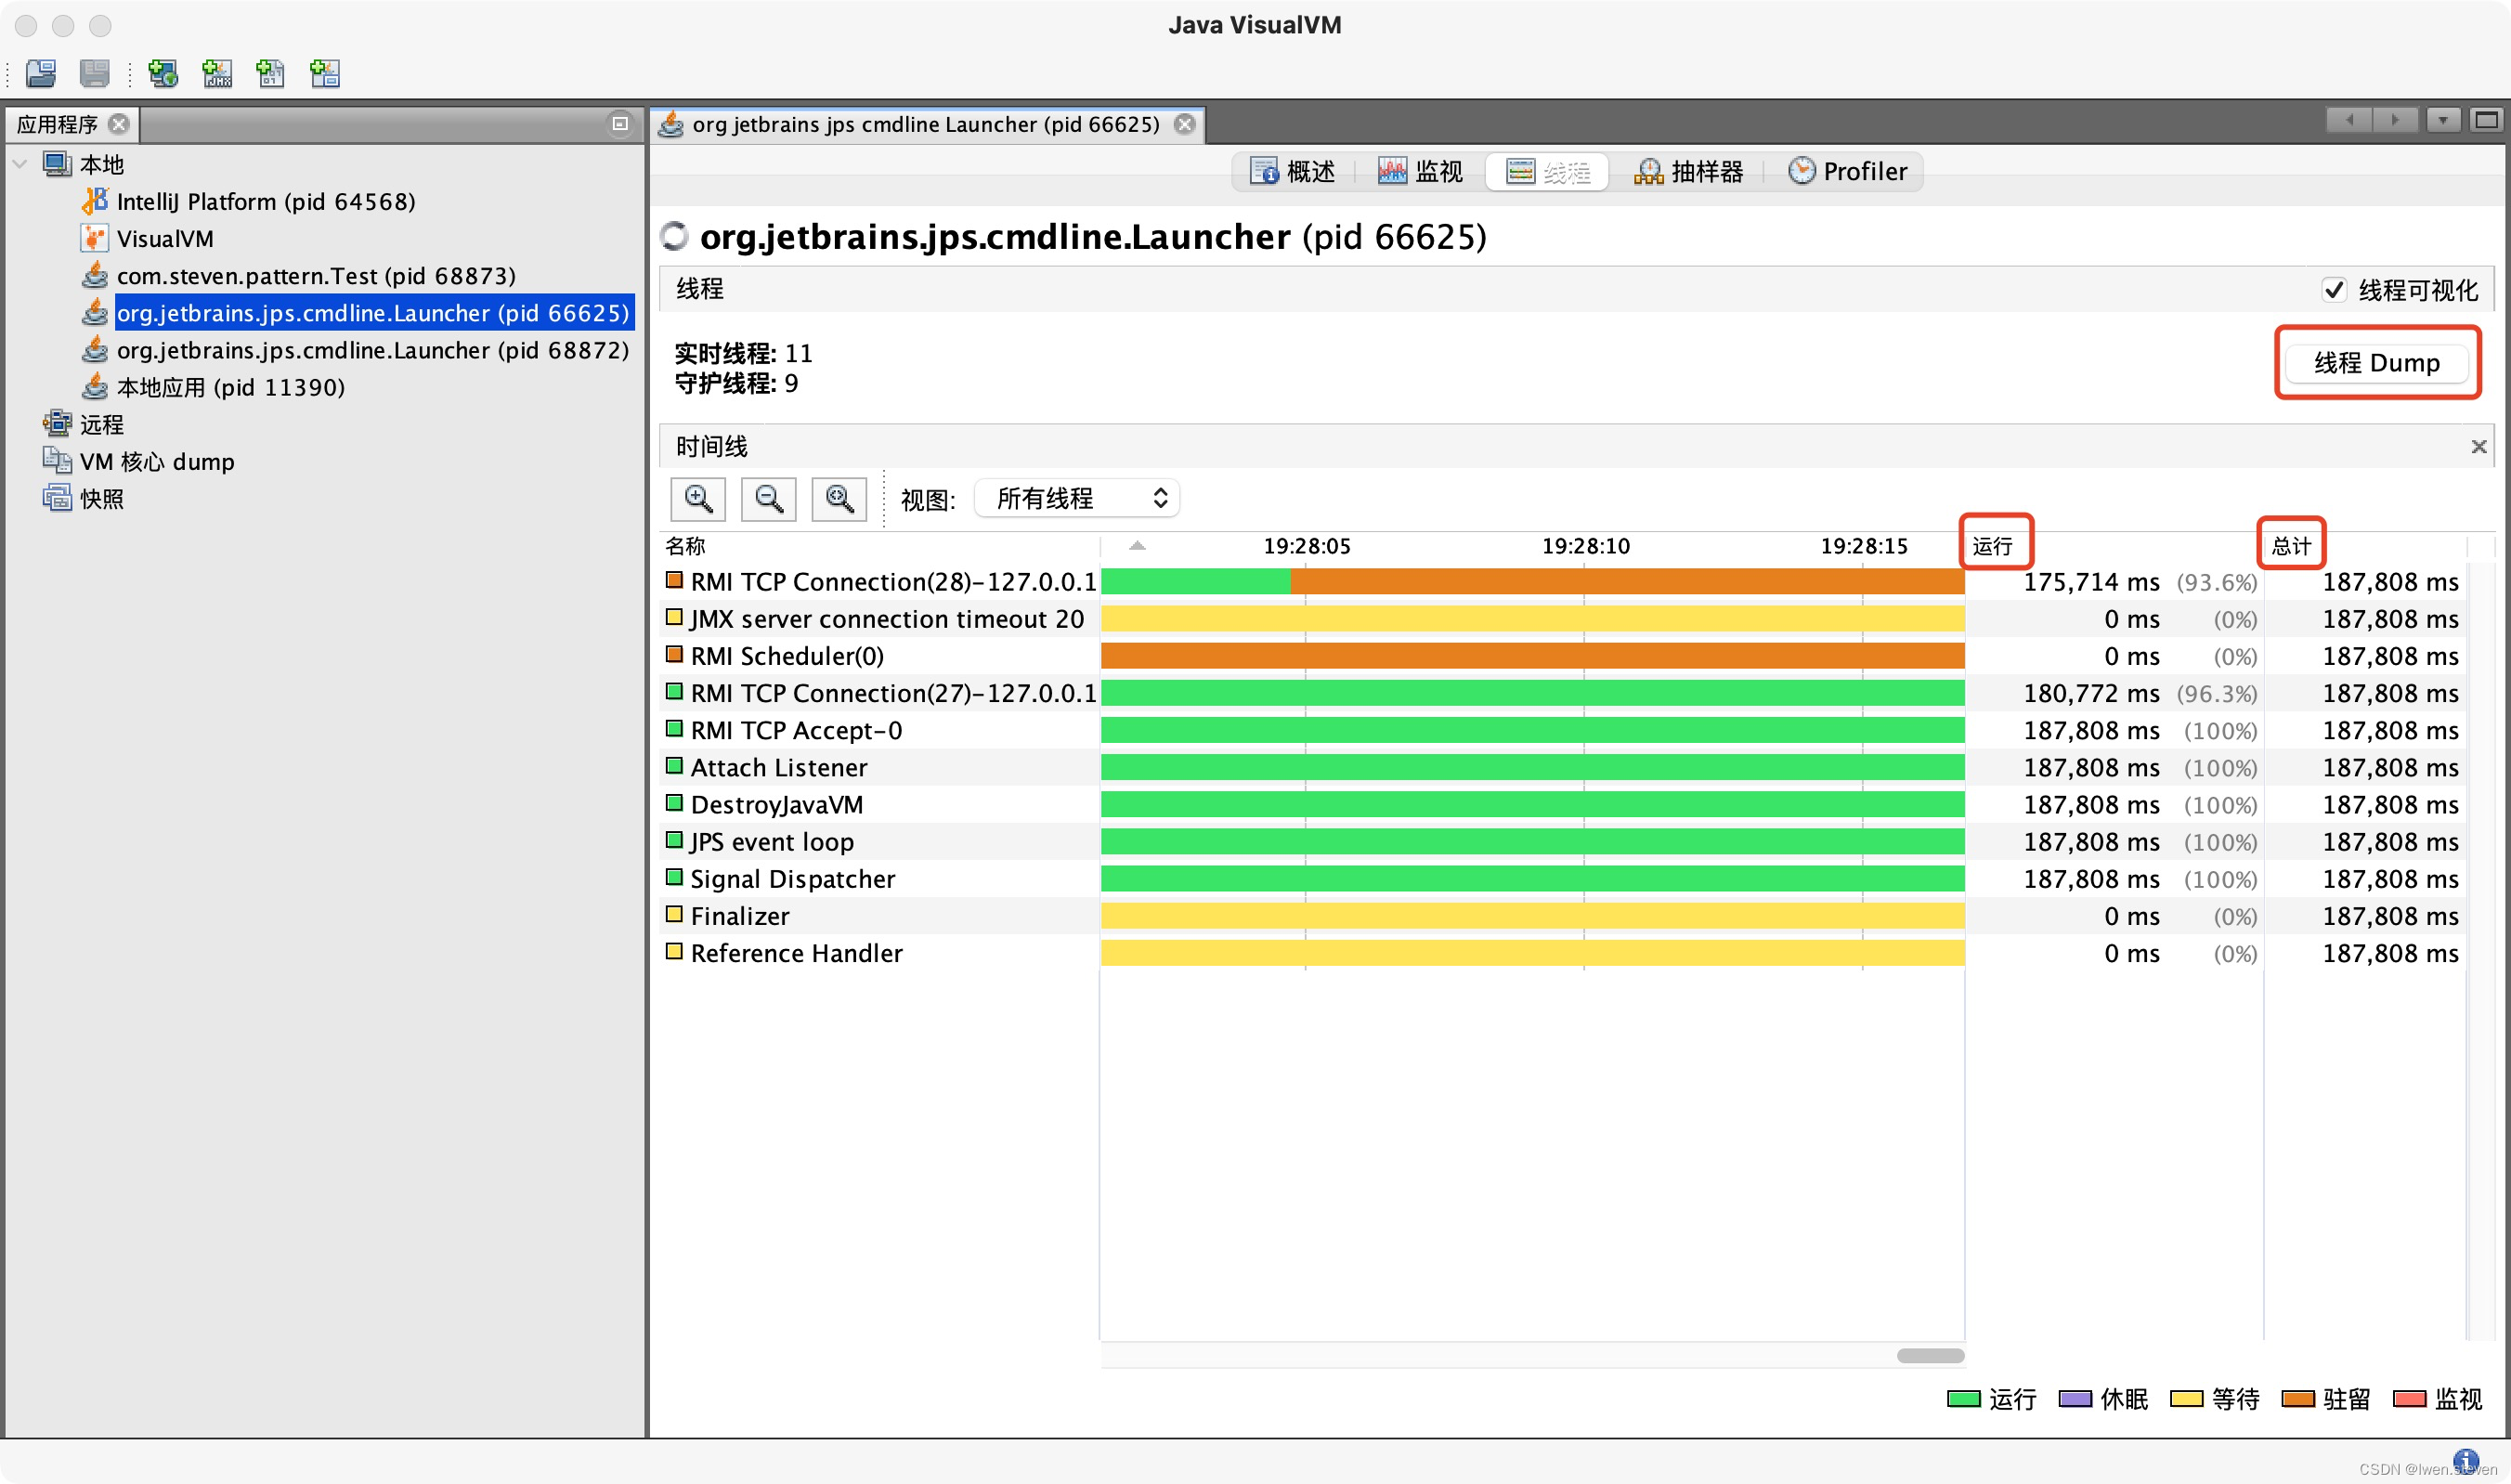
Task: Click the 180,772 ms run-time value
Action: pos(2091,693)
